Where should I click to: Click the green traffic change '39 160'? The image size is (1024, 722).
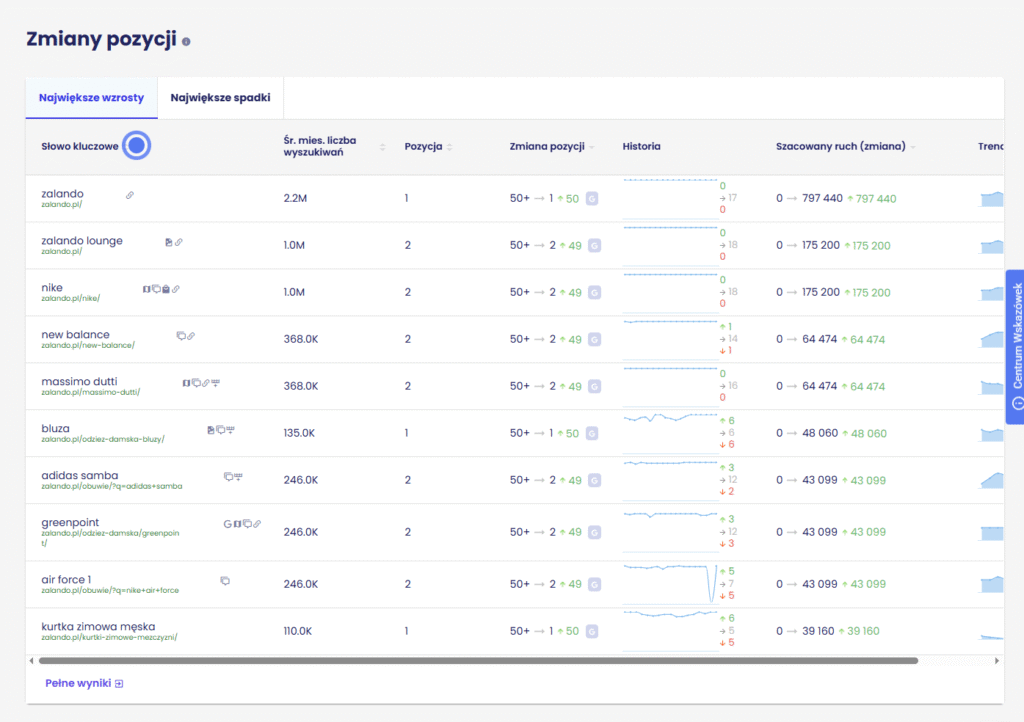[863, 631]
